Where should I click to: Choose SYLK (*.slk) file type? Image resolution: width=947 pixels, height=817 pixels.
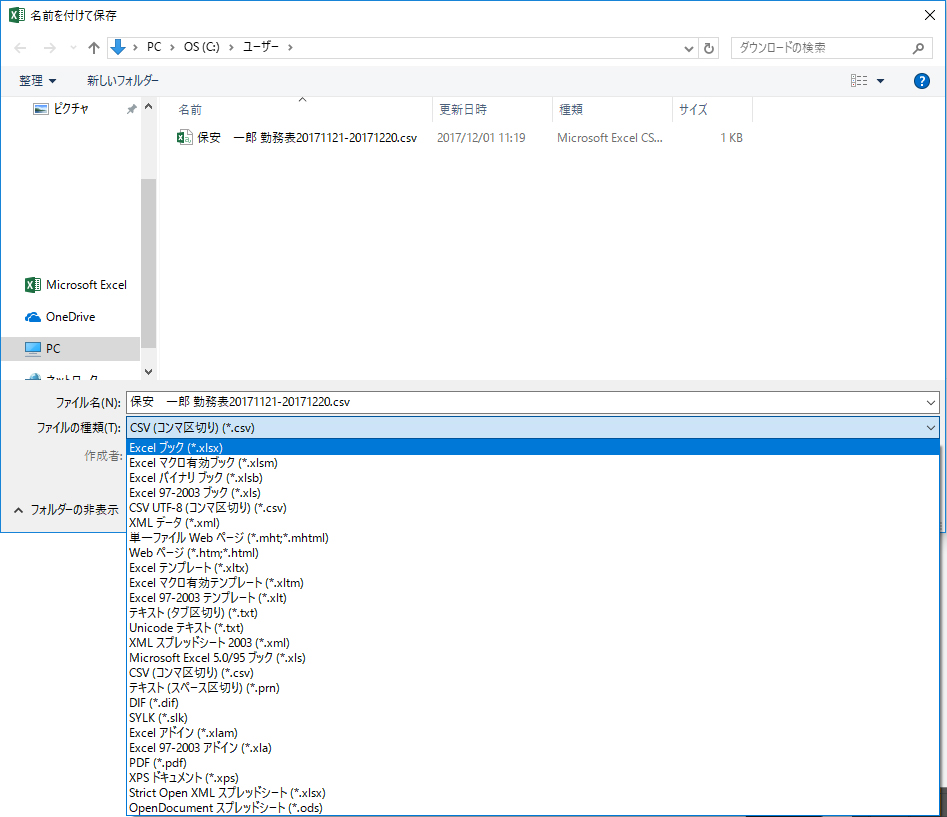point(533,718)
